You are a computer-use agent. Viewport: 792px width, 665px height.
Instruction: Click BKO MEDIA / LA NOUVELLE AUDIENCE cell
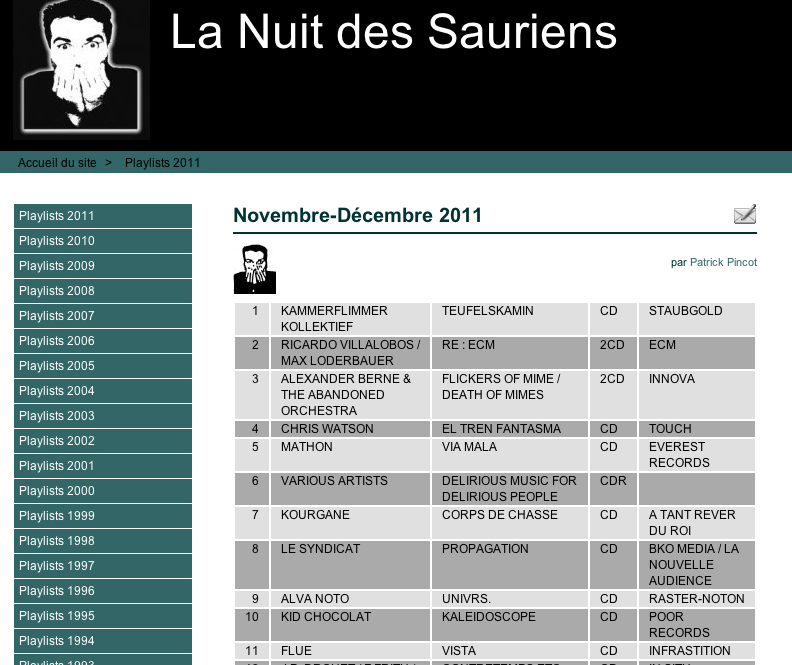coord(697,565)
